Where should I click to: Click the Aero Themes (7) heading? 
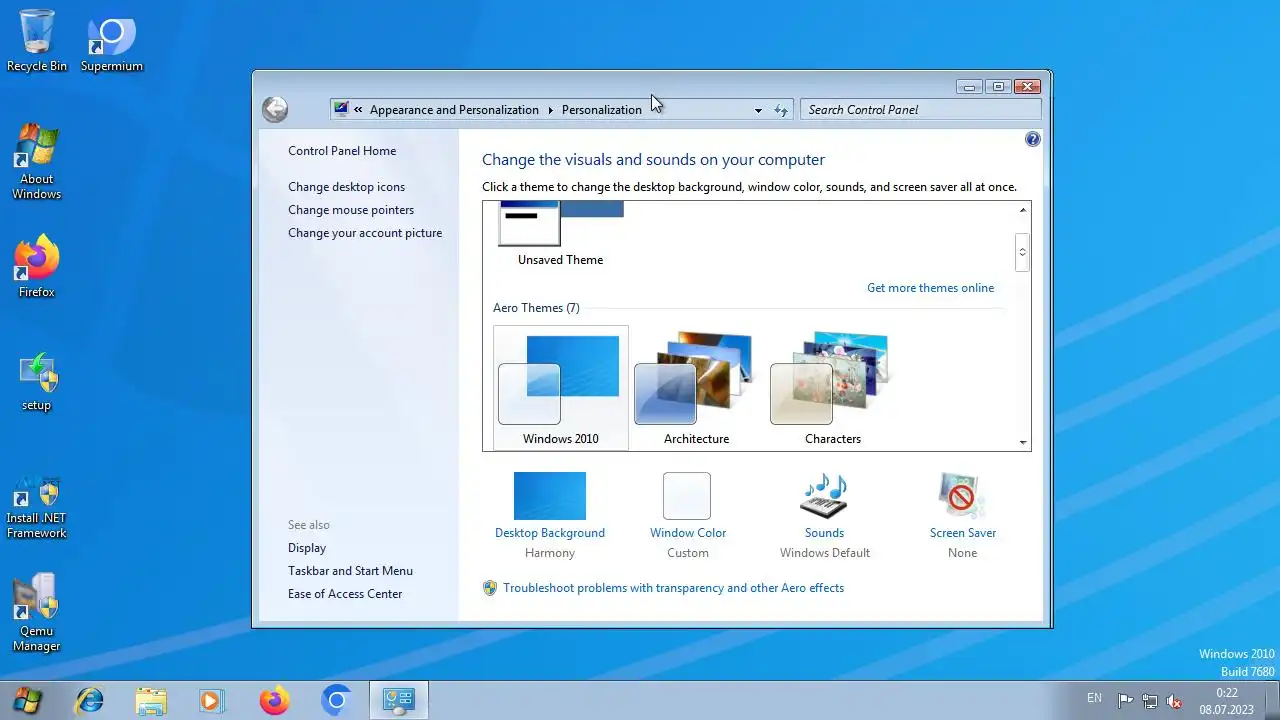(x=536, y=308)
